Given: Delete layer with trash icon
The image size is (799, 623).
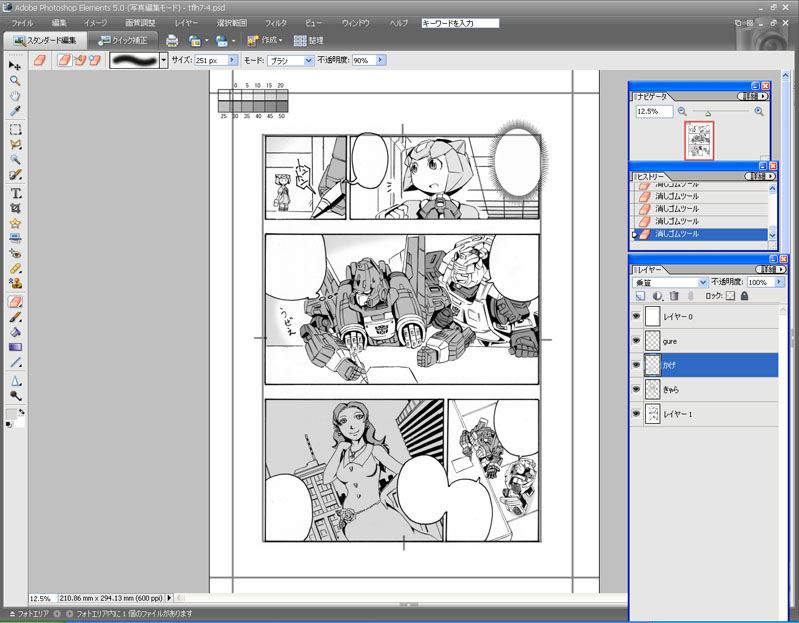Looking at the screenshot, I should pos(674,295).
